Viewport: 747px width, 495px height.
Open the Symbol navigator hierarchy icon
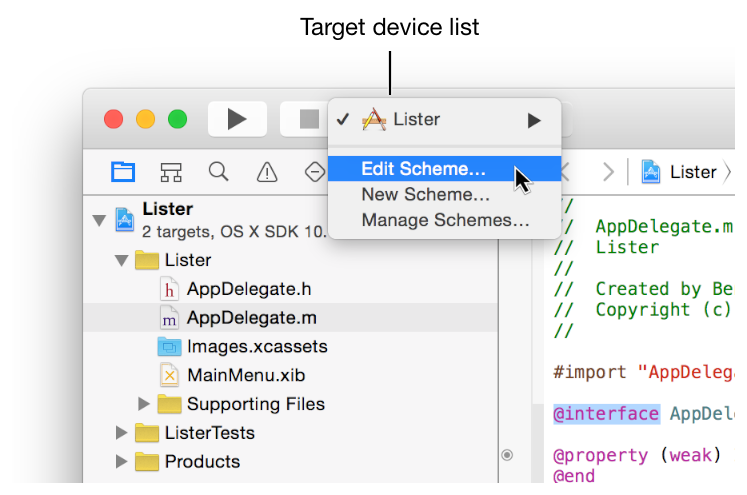(x=171, y=172)
